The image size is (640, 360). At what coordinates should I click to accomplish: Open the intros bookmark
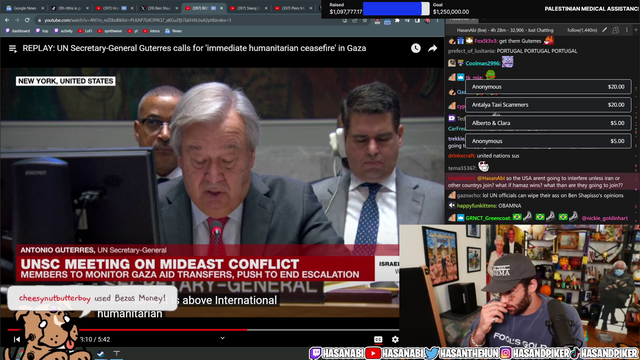coord(152,31)
